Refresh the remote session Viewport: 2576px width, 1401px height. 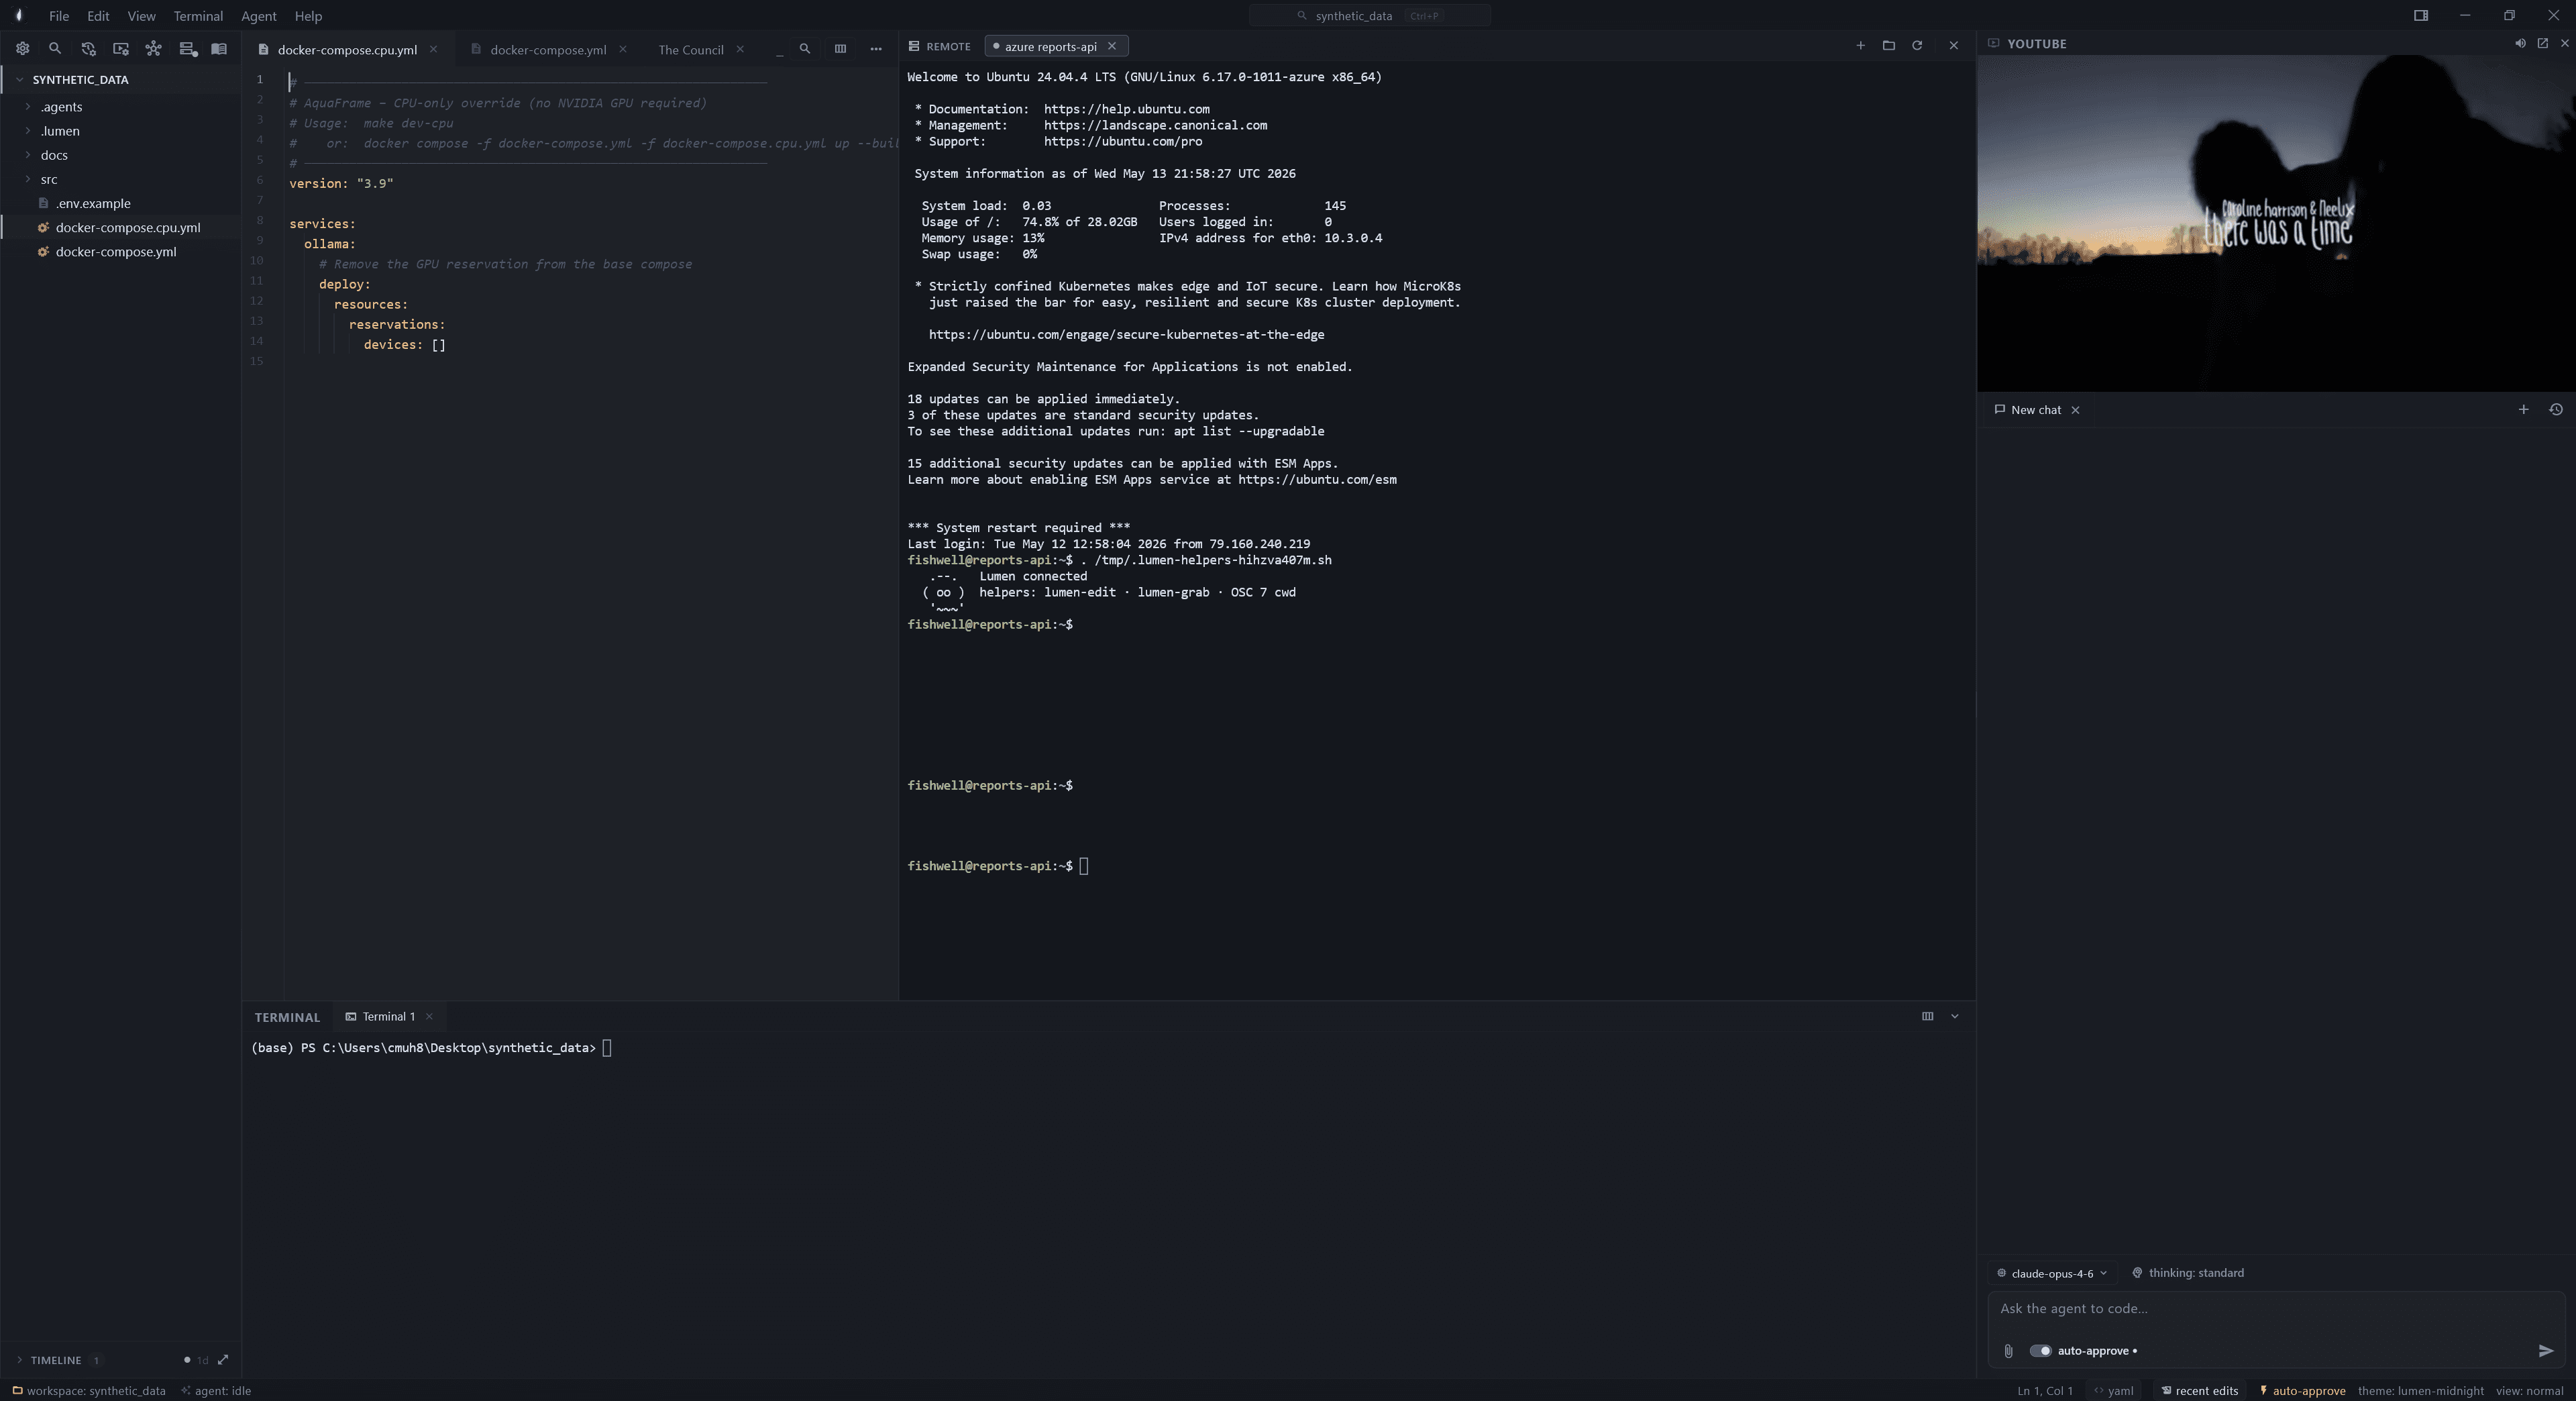point(1917,45)
